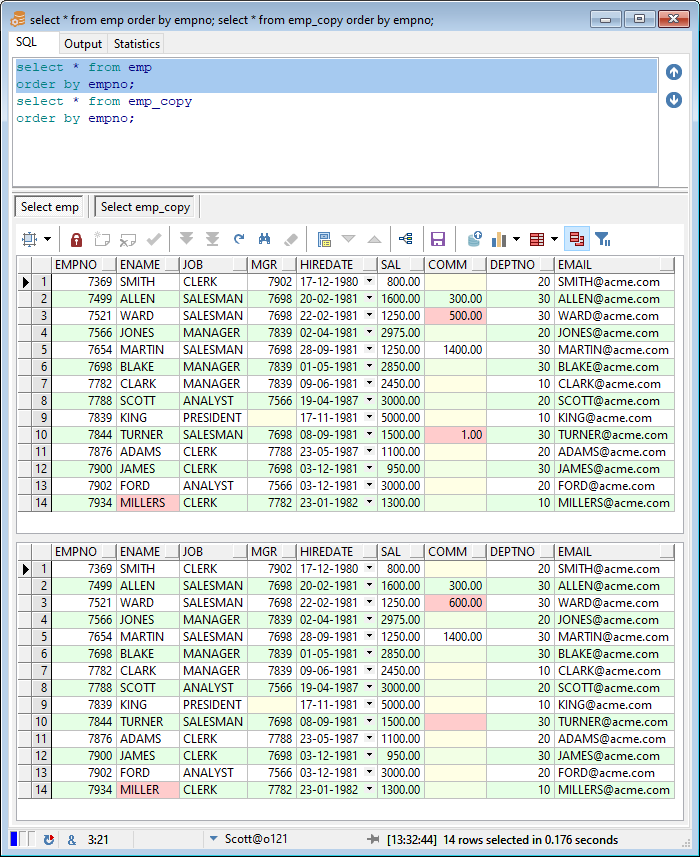Click the bar chart icon

click(499, 239)
